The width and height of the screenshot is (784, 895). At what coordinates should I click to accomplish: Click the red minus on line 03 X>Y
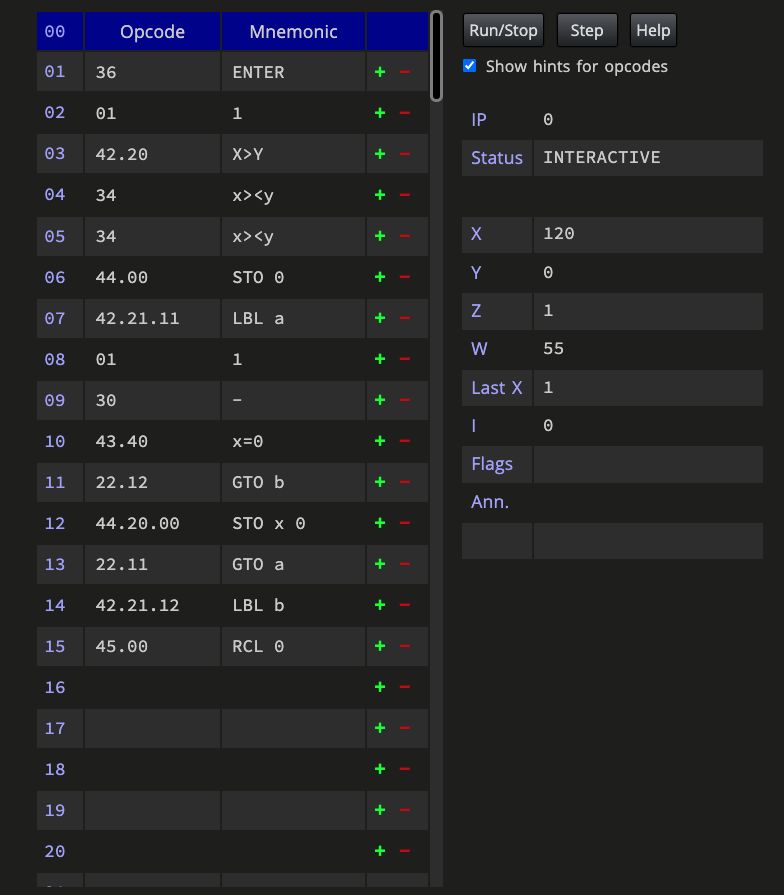[405, 154]
